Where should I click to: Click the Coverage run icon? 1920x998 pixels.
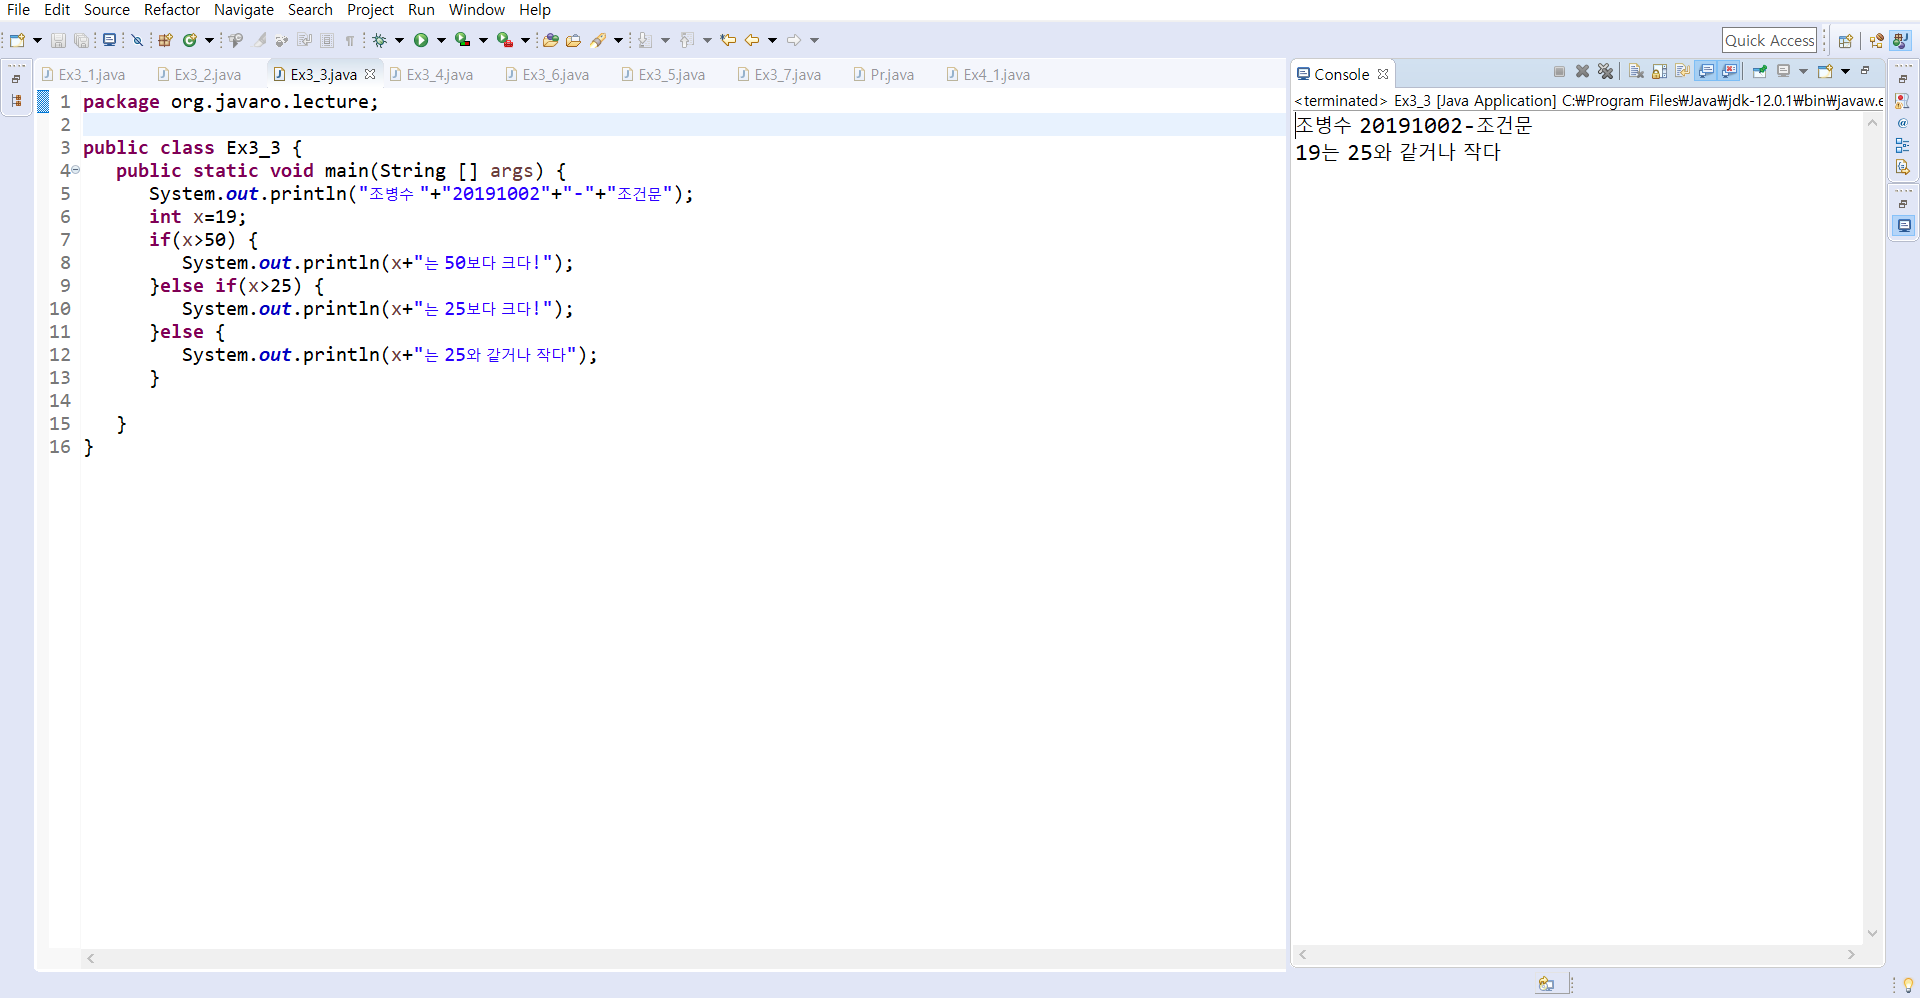[462, 40]
